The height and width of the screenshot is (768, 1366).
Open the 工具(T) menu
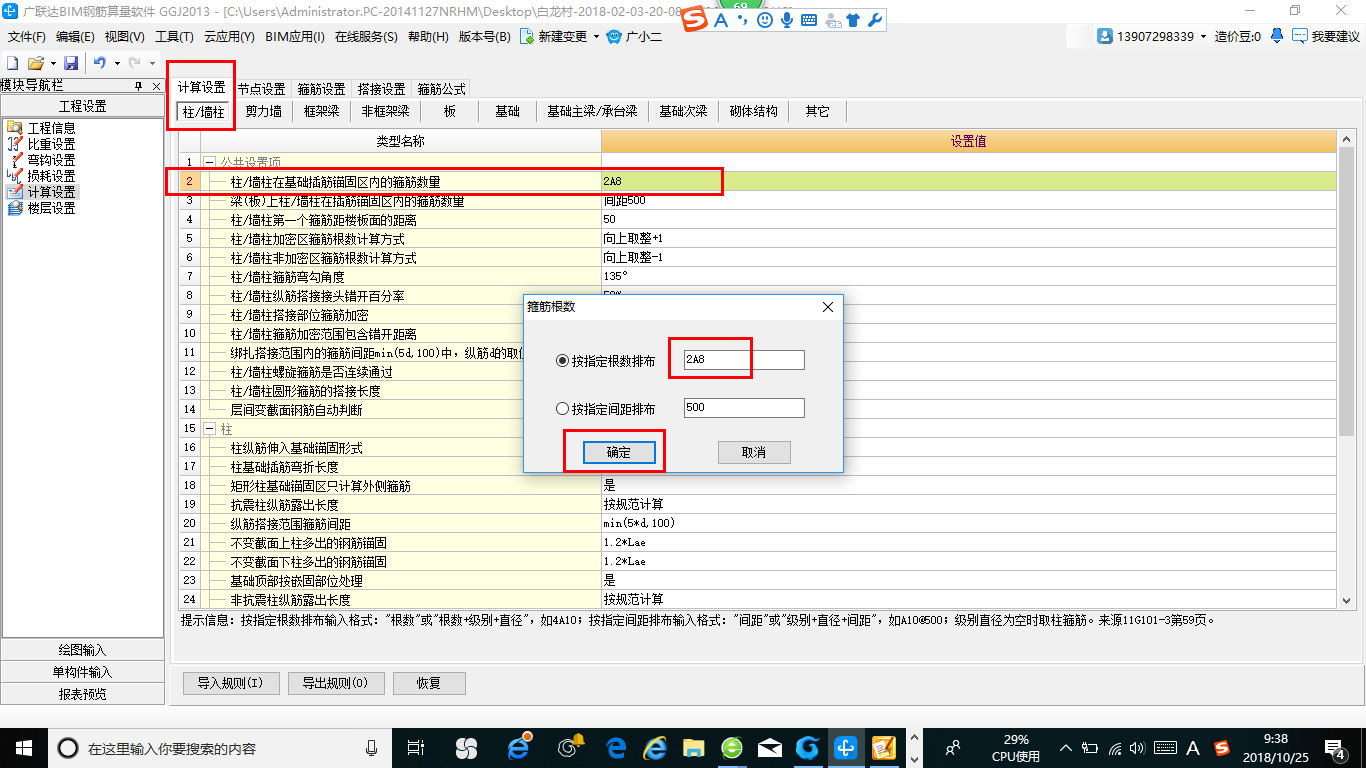[174, 37]
